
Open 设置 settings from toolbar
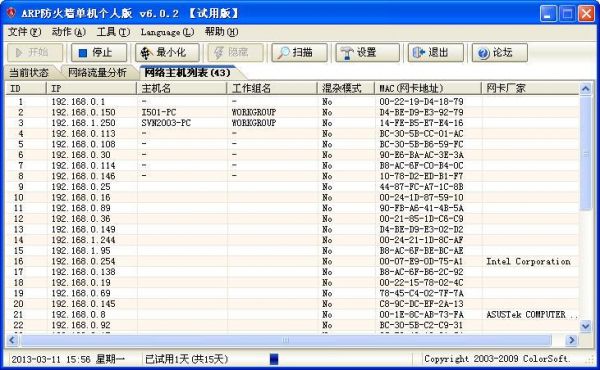pyautogui.click(x=367, y=52)
